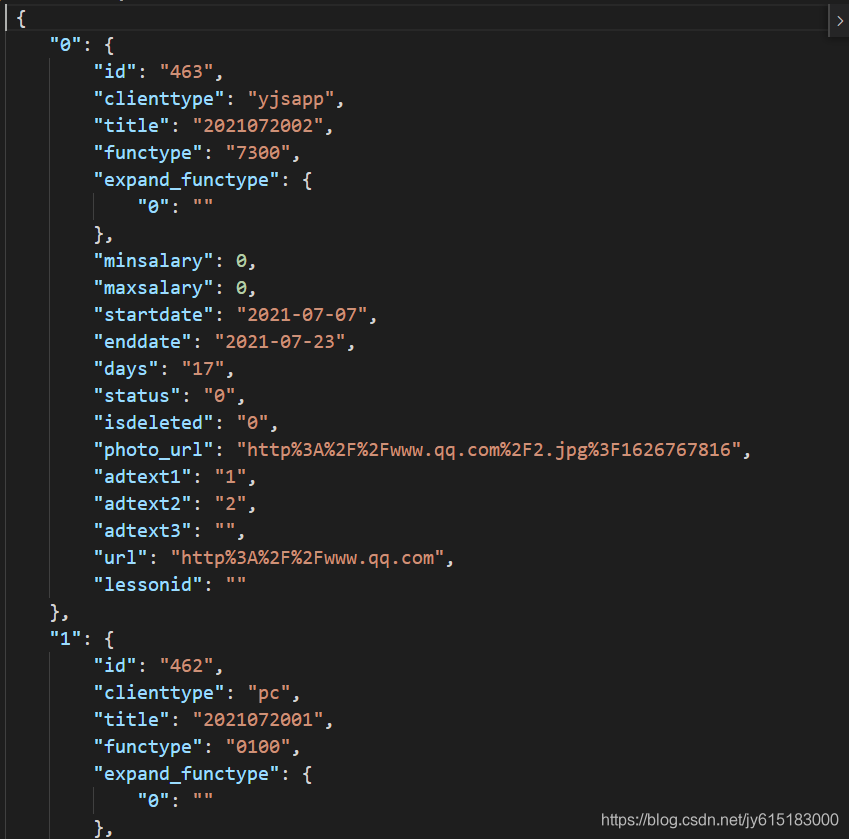The image size is (849, 839).
Task: Select title value "2021072002"
Action: [x=258, y=126]
